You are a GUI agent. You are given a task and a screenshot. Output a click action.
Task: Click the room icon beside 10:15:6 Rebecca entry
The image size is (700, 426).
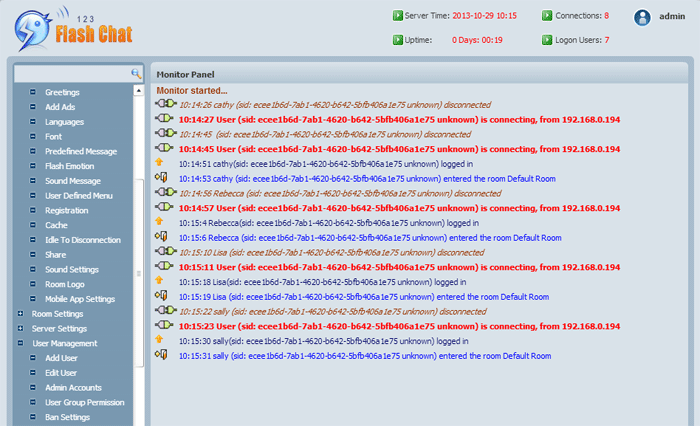click(160, 238)
